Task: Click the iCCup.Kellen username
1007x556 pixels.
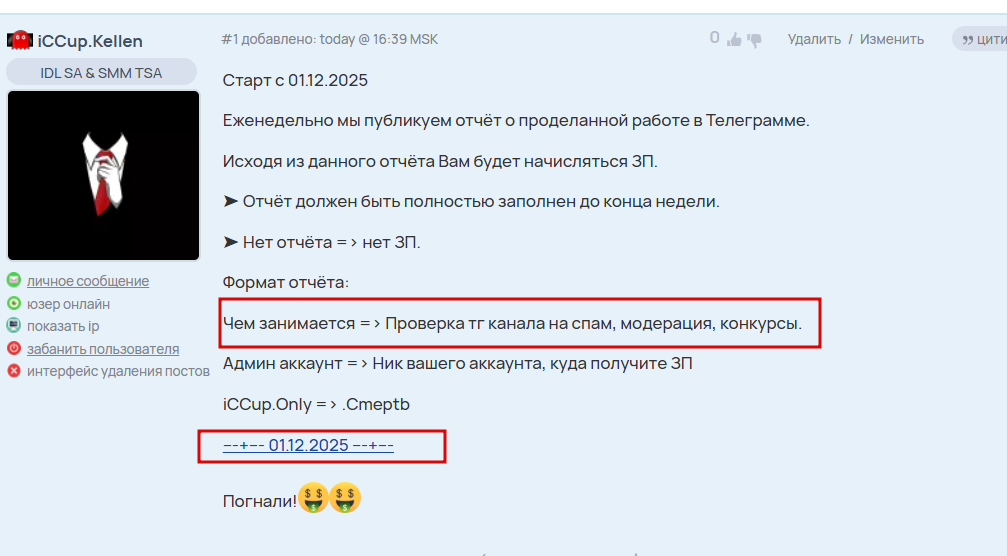Action: coord(90,41)
